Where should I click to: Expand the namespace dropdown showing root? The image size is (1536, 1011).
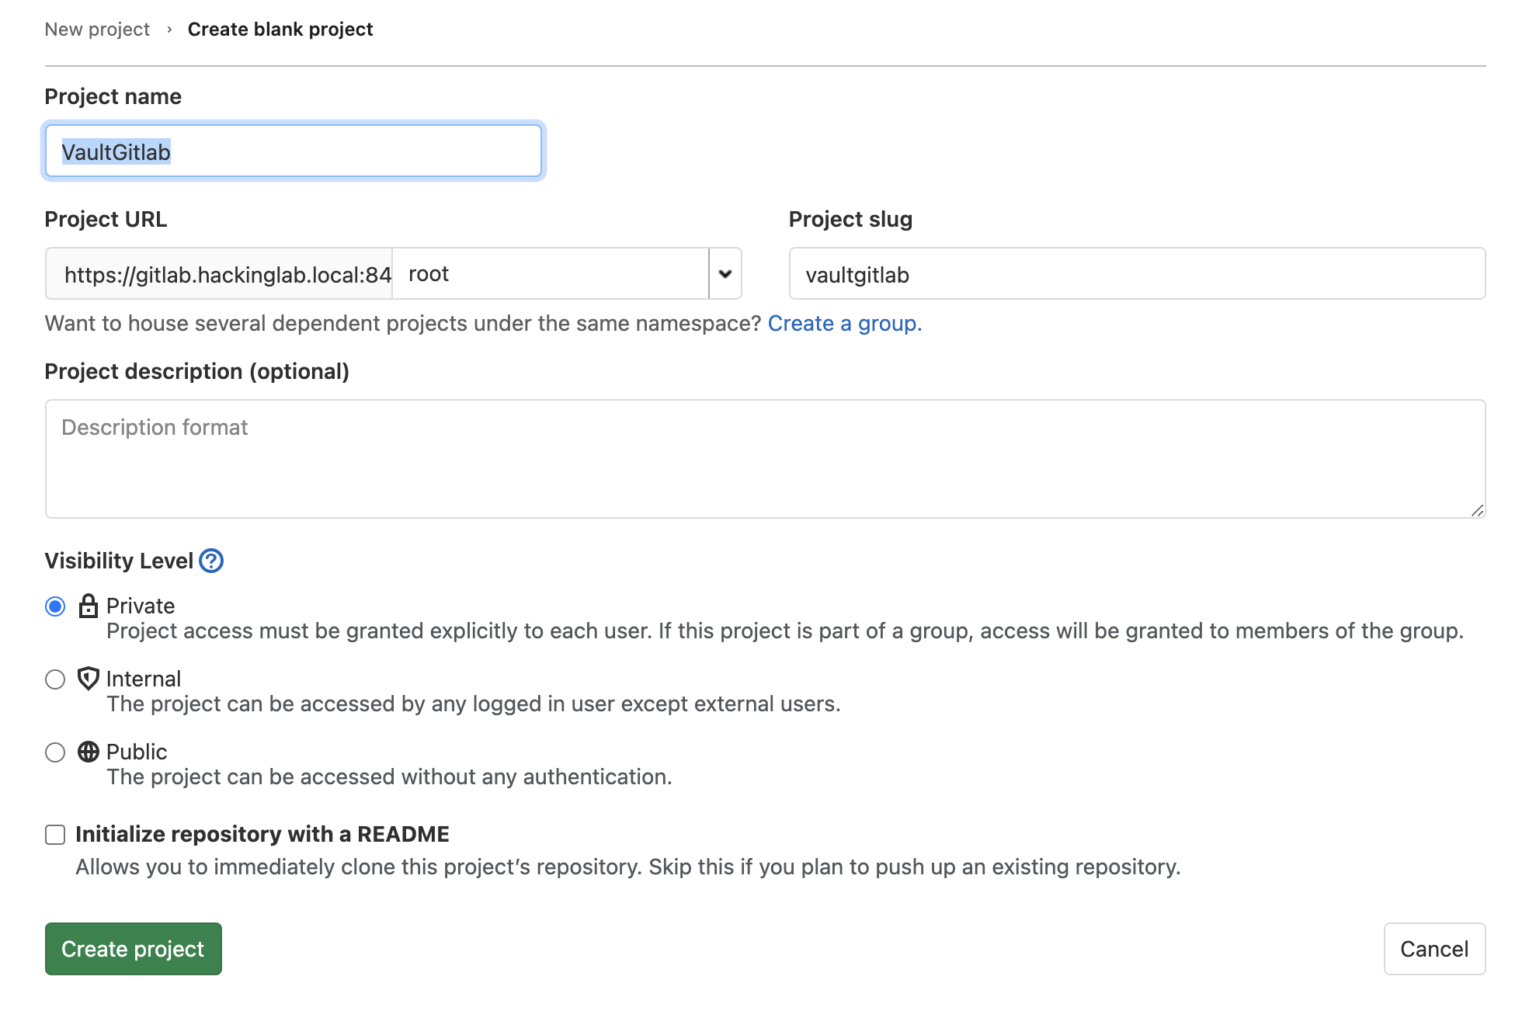tap(725, 273)
